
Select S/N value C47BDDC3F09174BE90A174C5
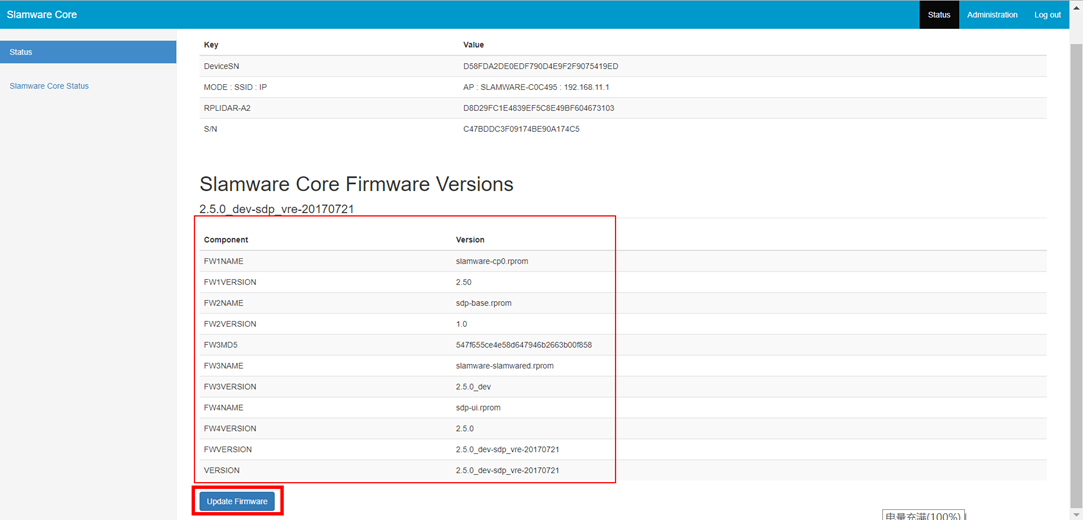coord(521,128)
